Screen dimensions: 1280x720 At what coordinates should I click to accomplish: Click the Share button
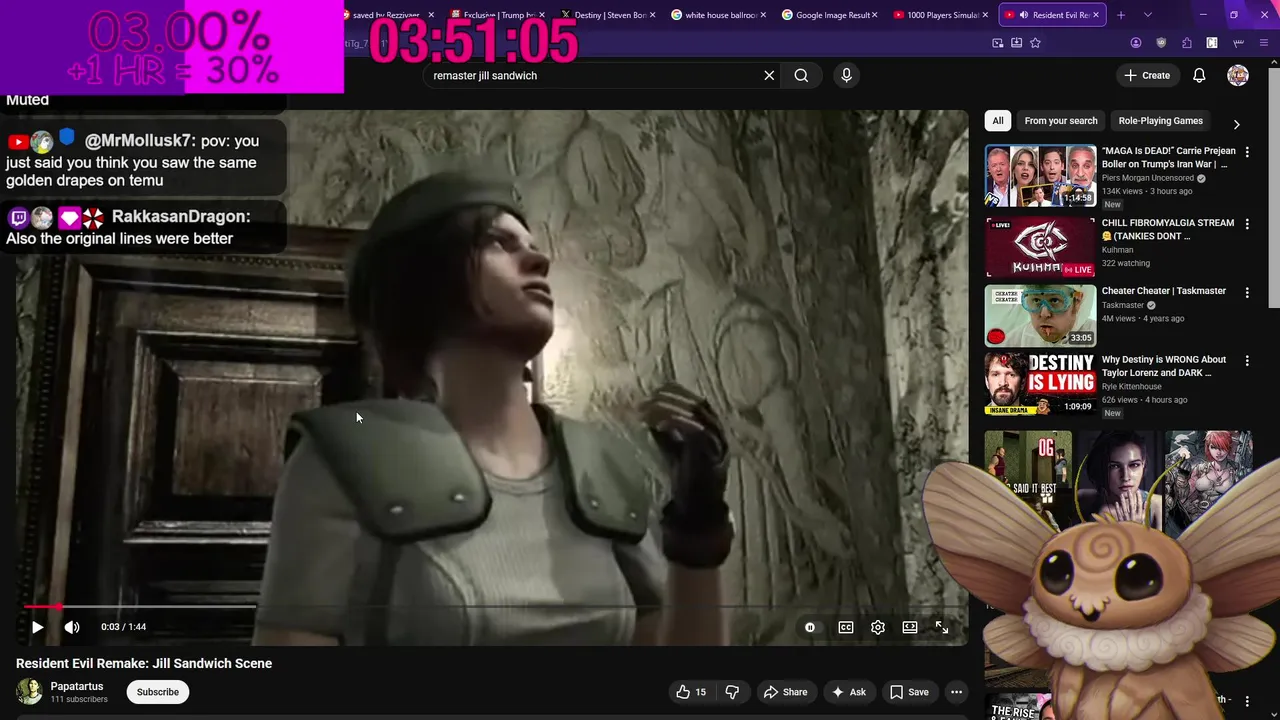(785, 692)
